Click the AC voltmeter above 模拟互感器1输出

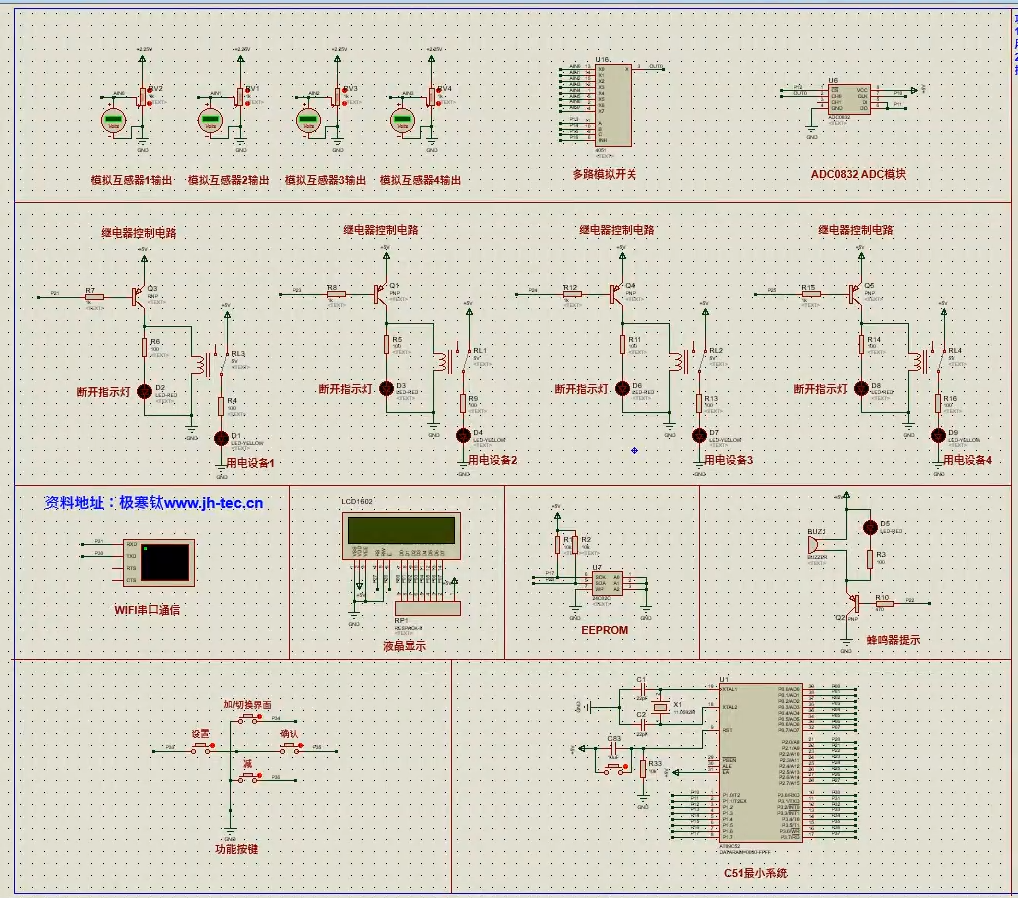click(114, 121)
